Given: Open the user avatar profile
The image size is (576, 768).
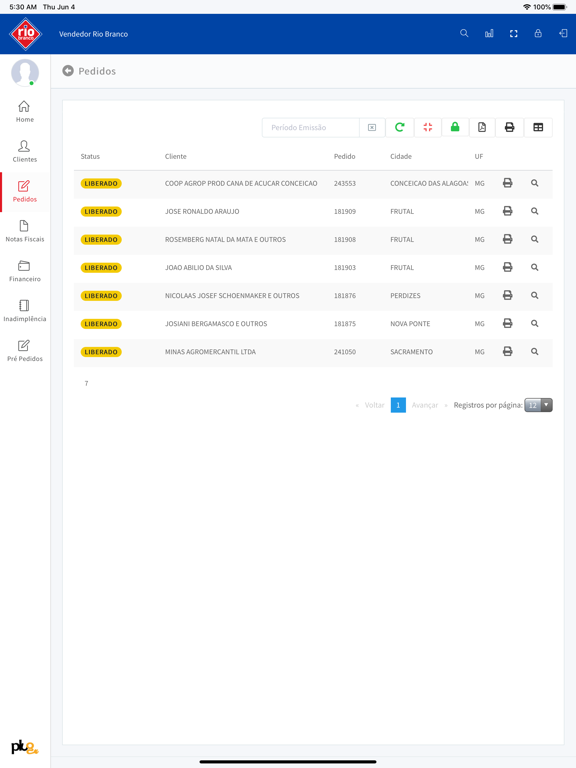Looking at the screenshot, I should [25, 72].
